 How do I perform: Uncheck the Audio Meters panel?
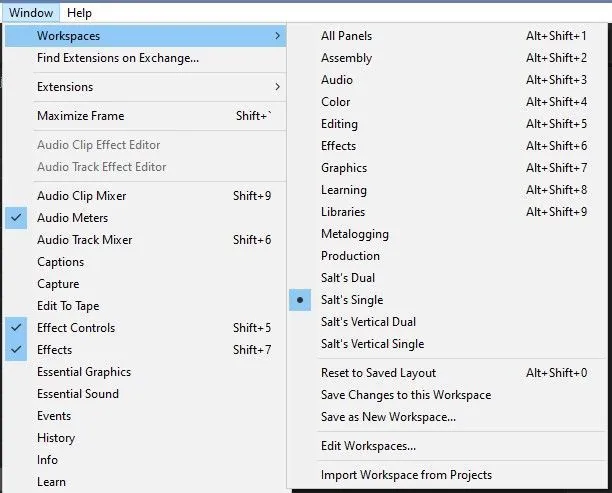pos(72,218)
